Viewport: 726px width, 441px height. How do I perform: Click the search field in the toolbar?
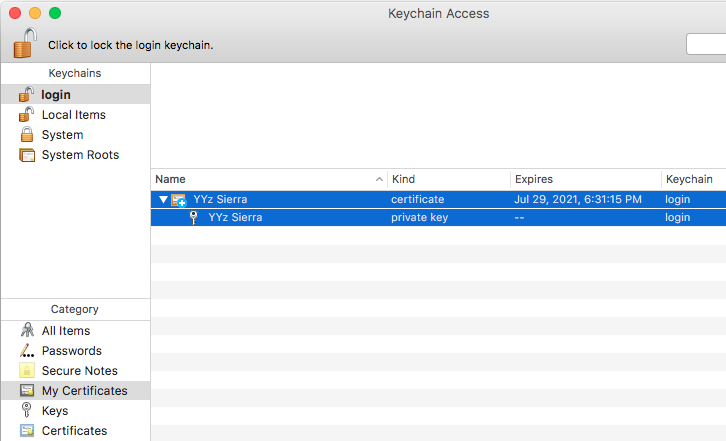click(x=706, y=44)
